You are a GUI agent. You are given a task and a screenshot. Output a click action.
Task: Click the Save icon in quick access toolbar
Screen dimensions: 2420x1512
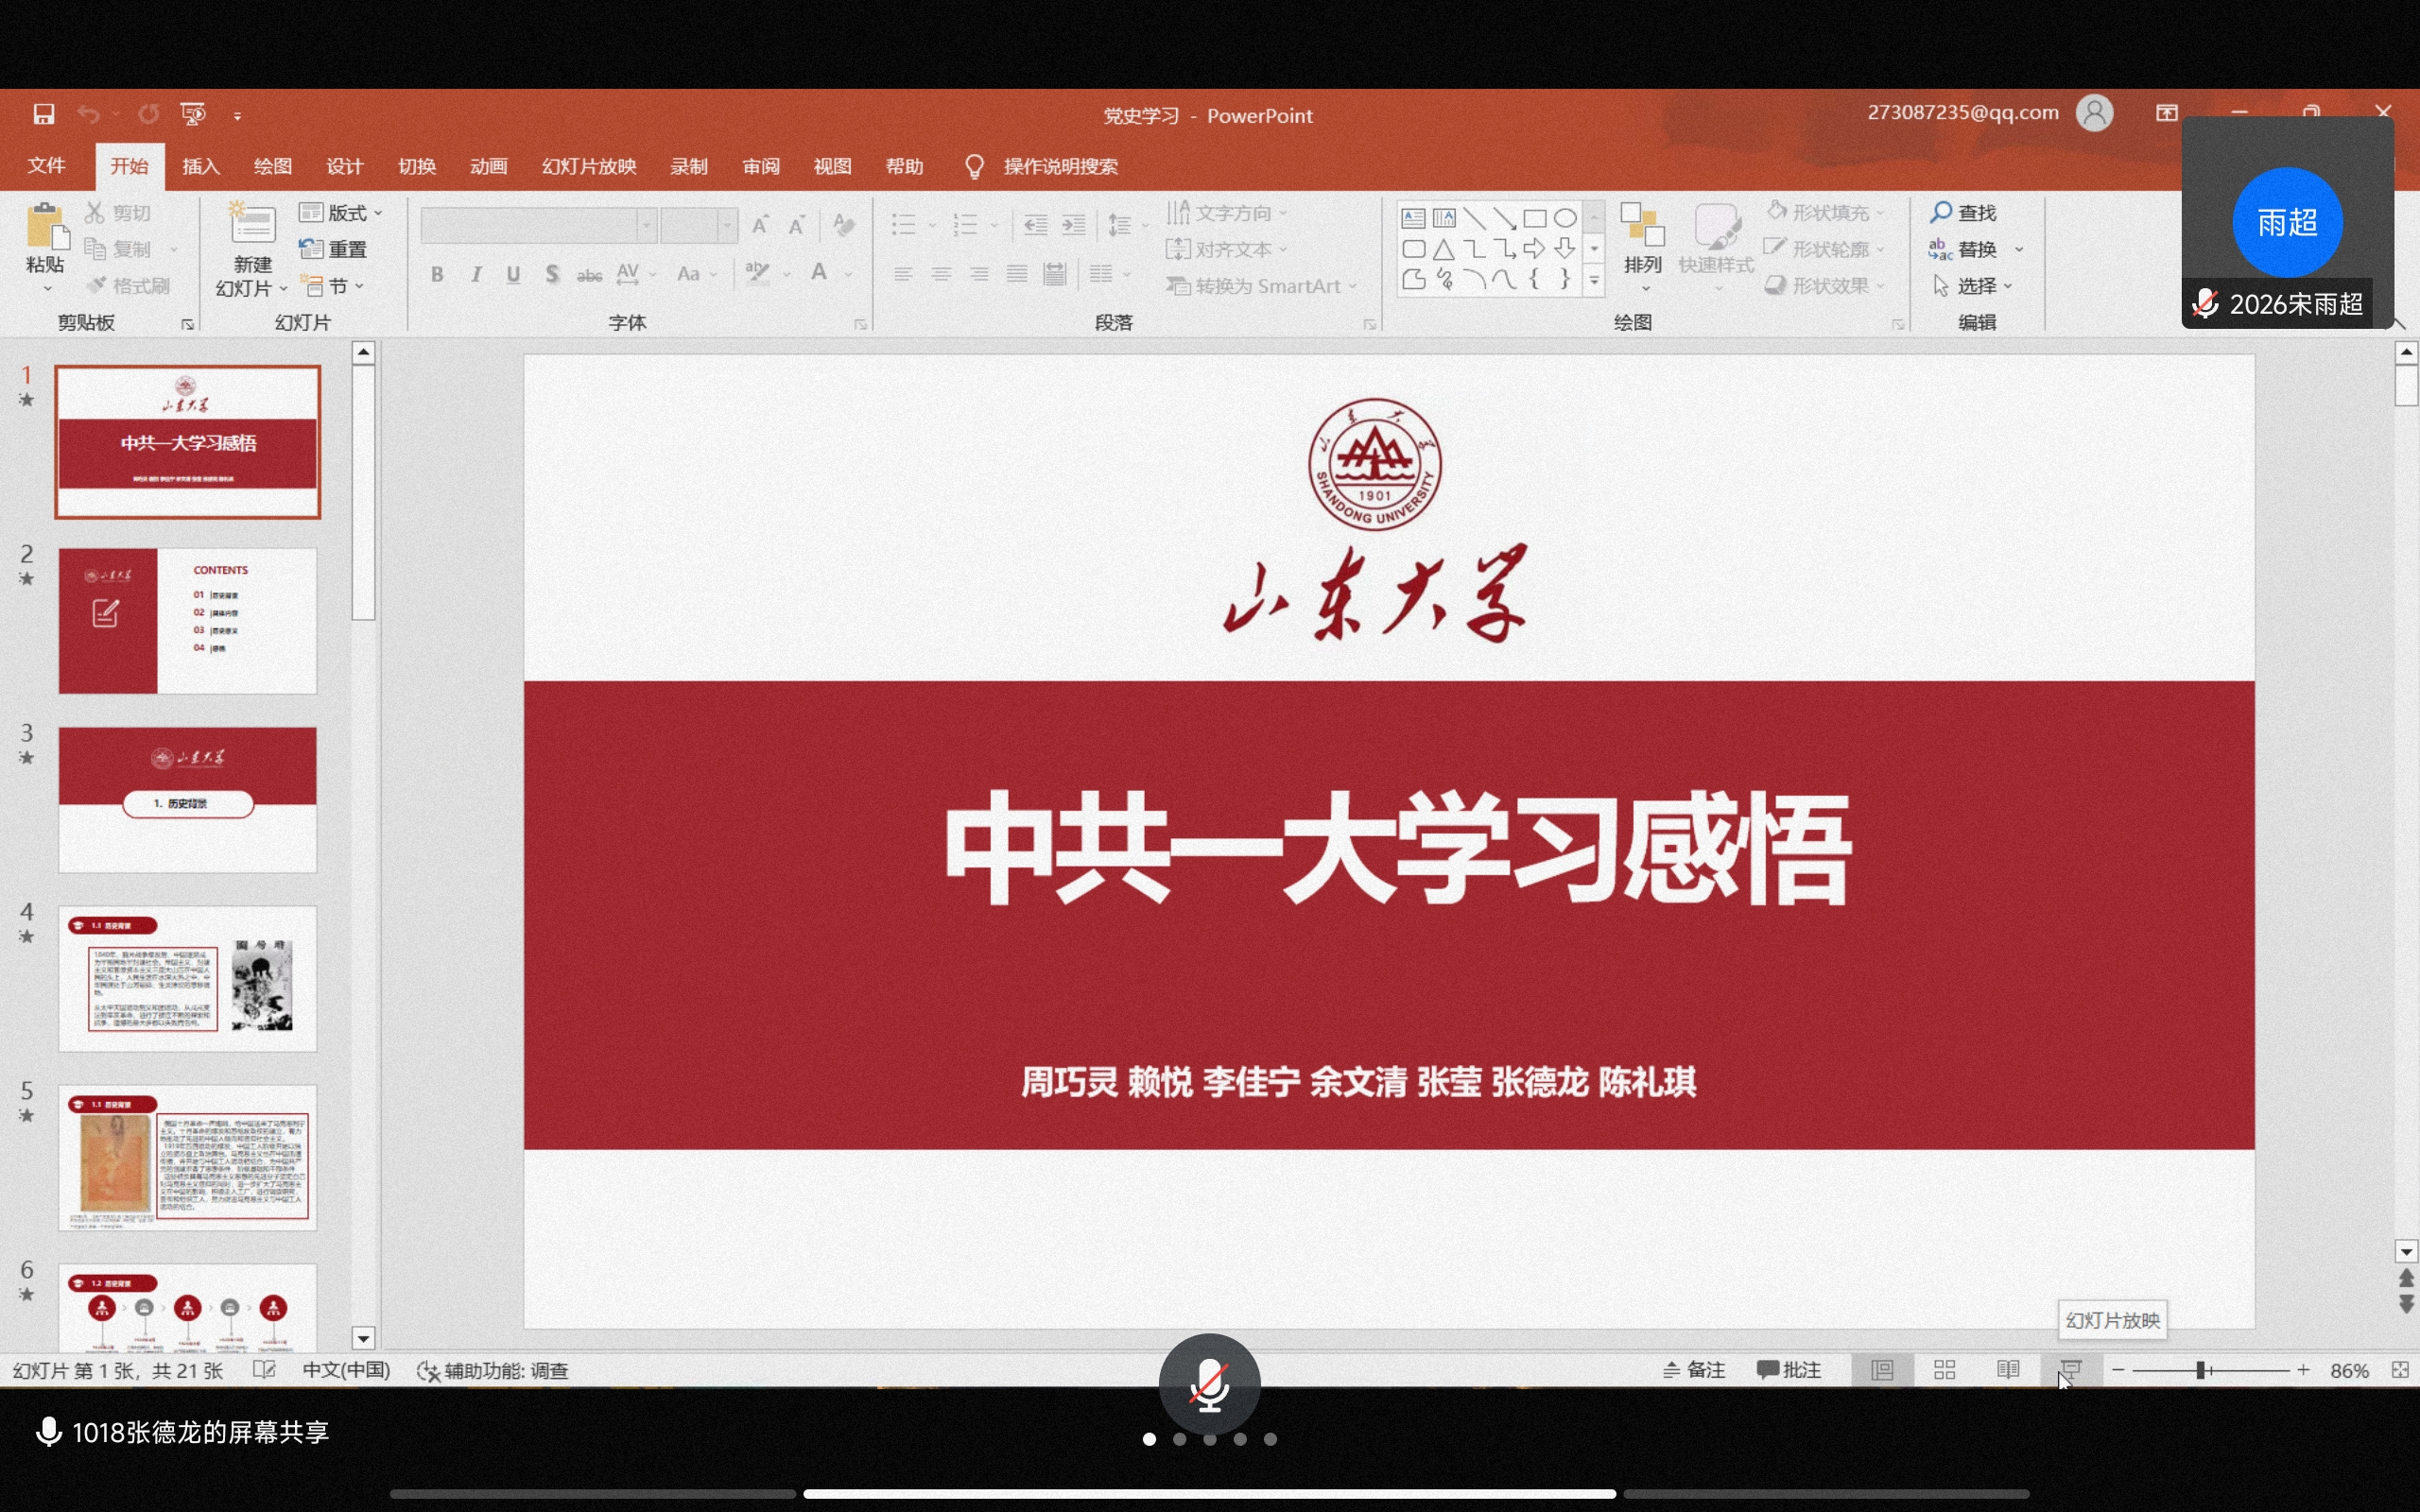tap(43, 114)
